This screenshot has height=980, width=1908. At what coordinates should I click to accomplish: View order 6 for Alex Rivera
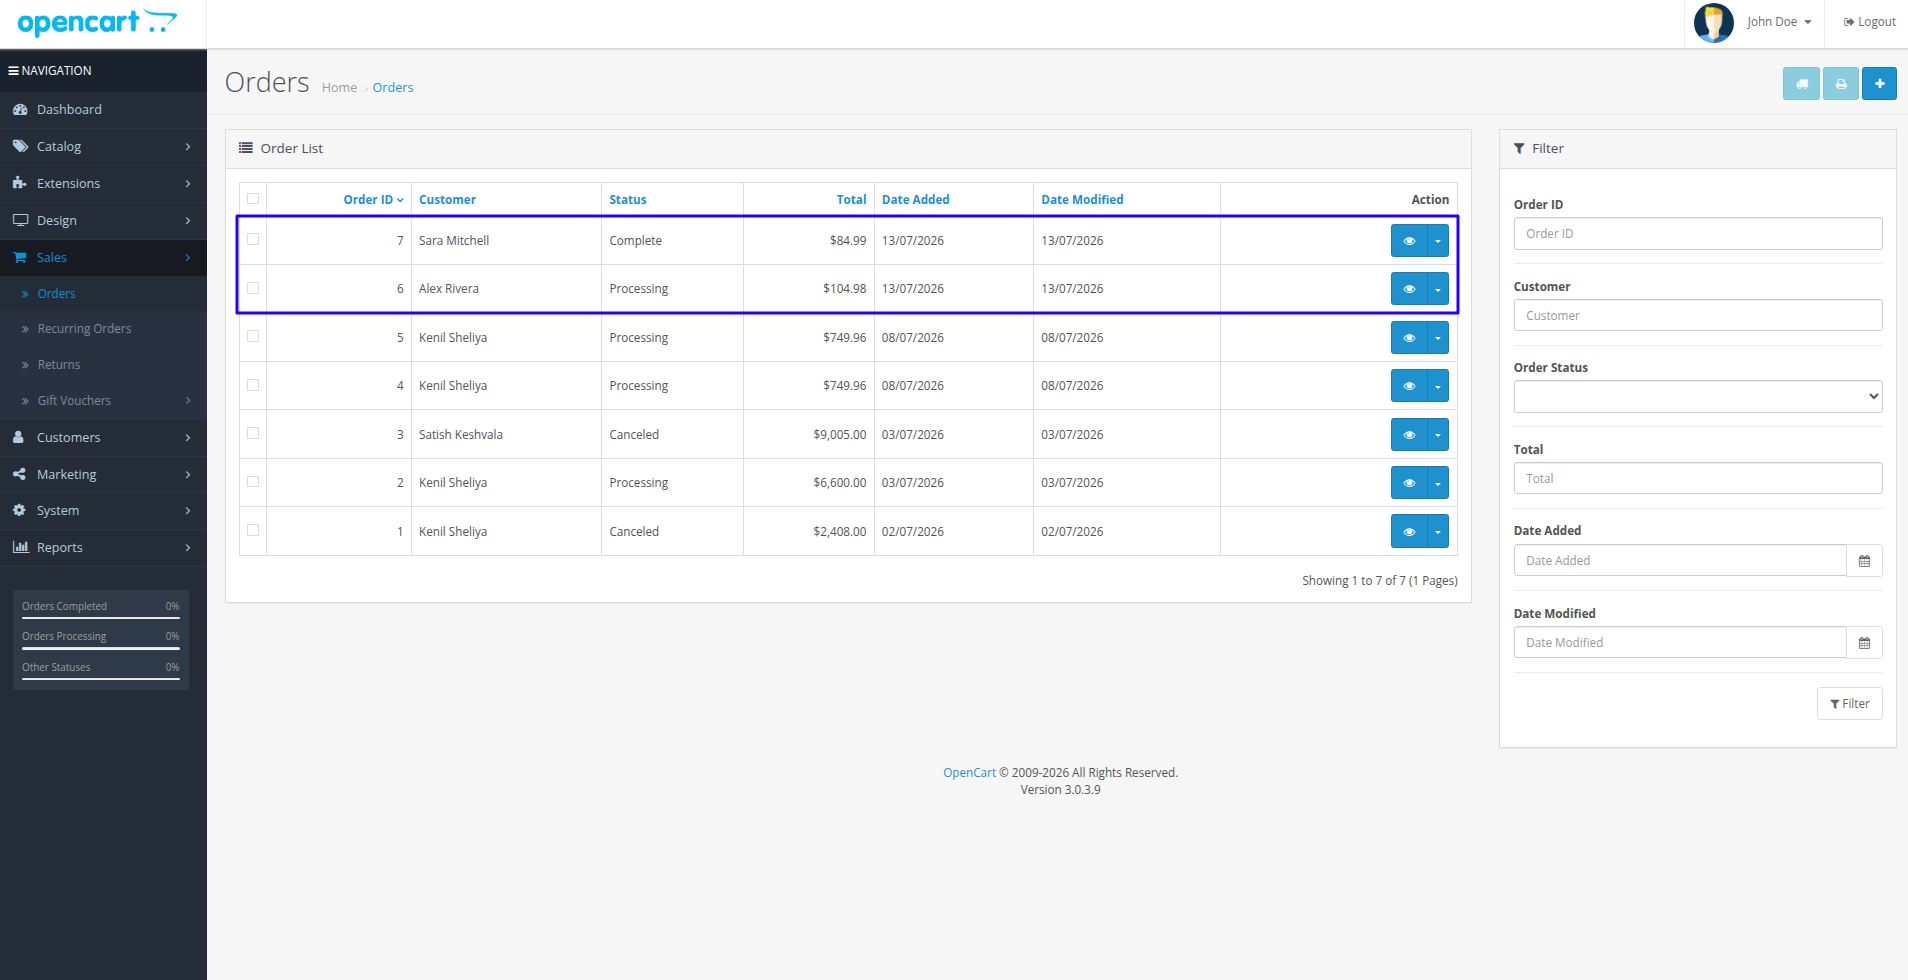pyautogui.click(x=1409, y=289)
